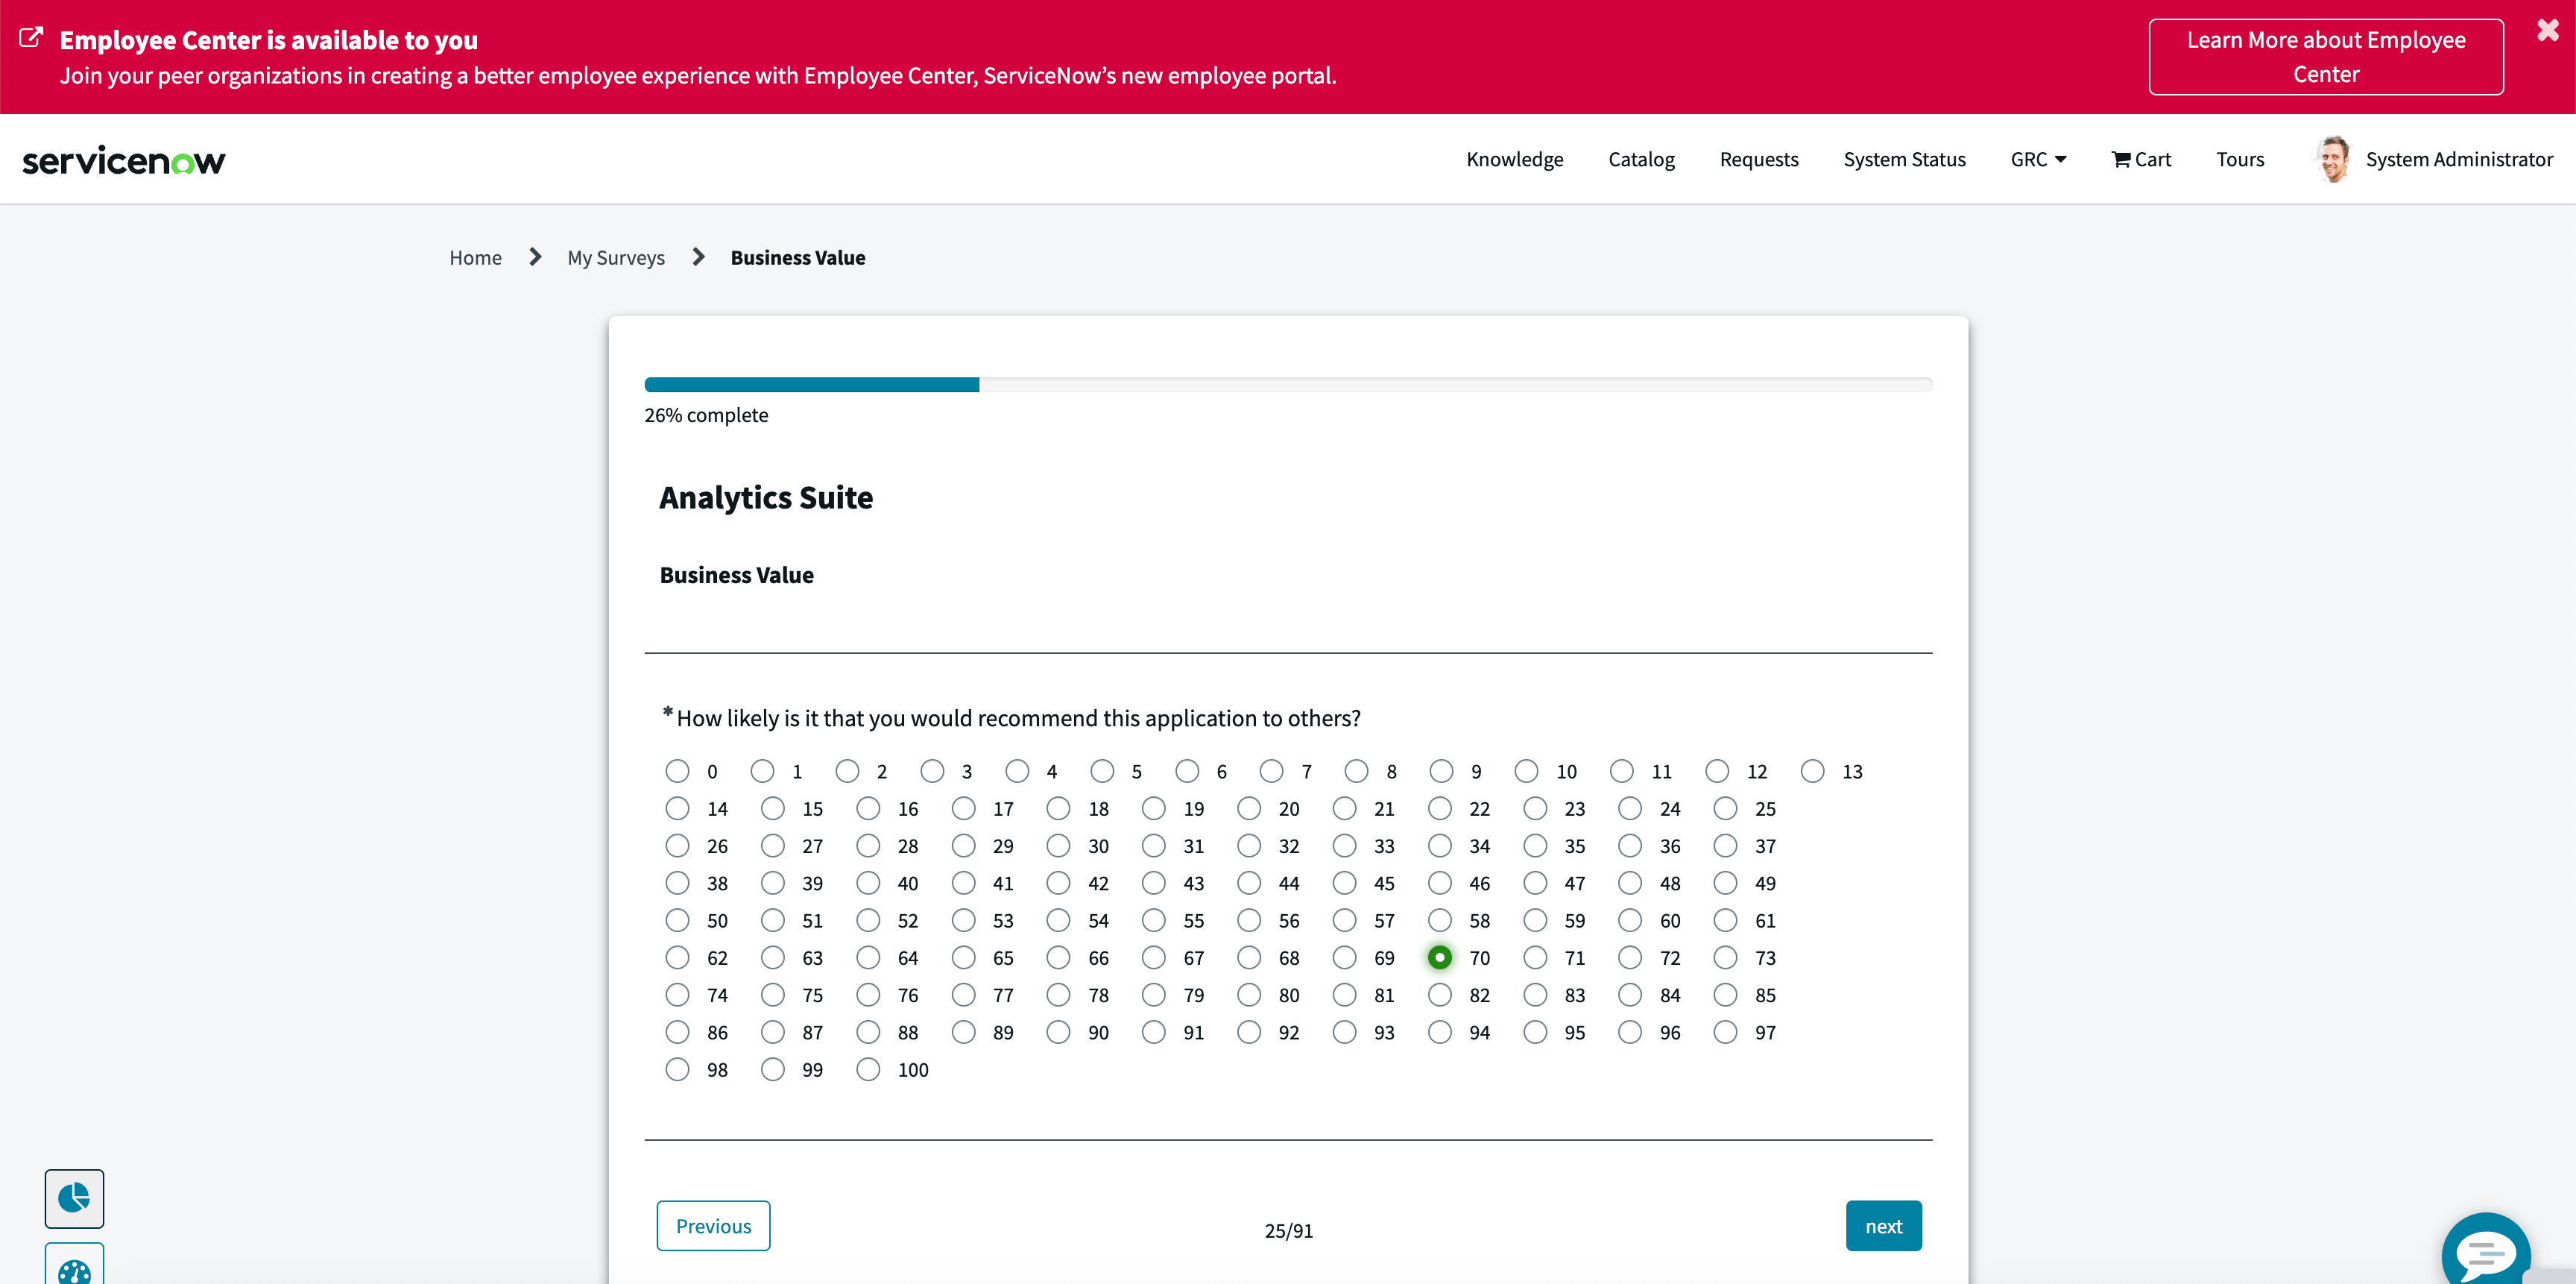The image size is (2576, 1284).
Task: Select rating 5 radio button
Action: 1102,770
